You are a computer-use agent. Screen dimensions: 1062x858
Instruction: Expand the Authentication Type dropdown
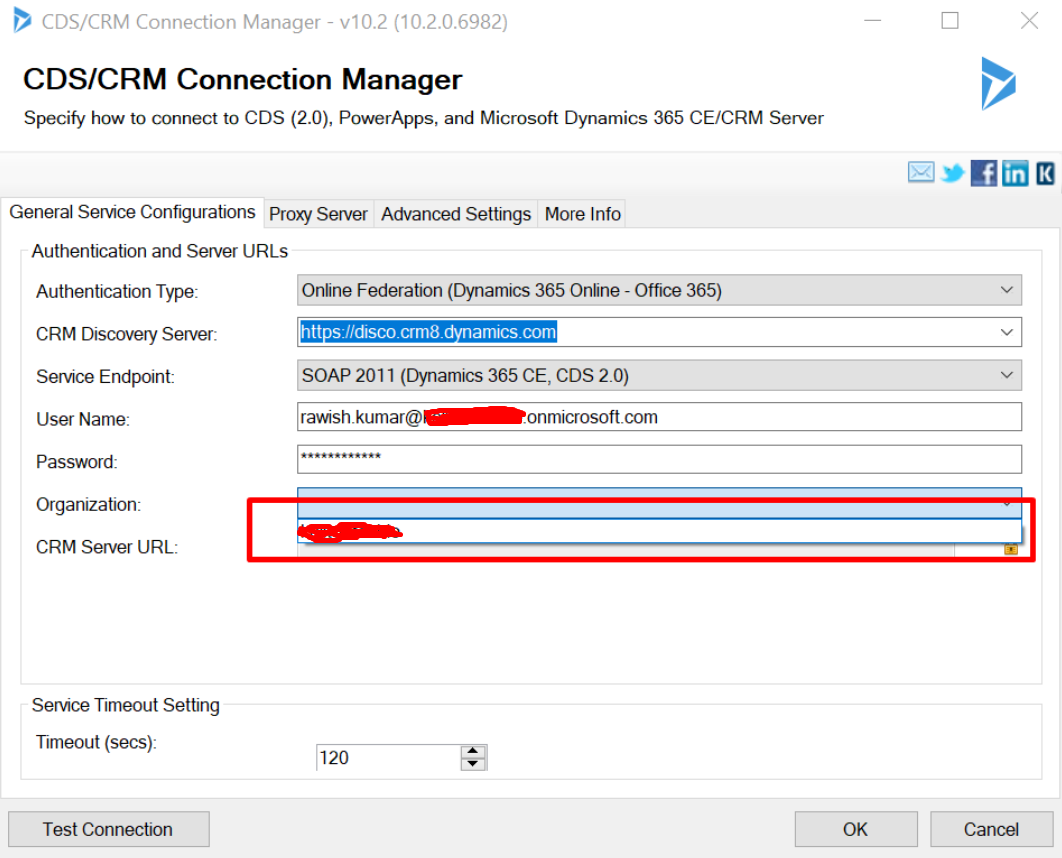1007,290
